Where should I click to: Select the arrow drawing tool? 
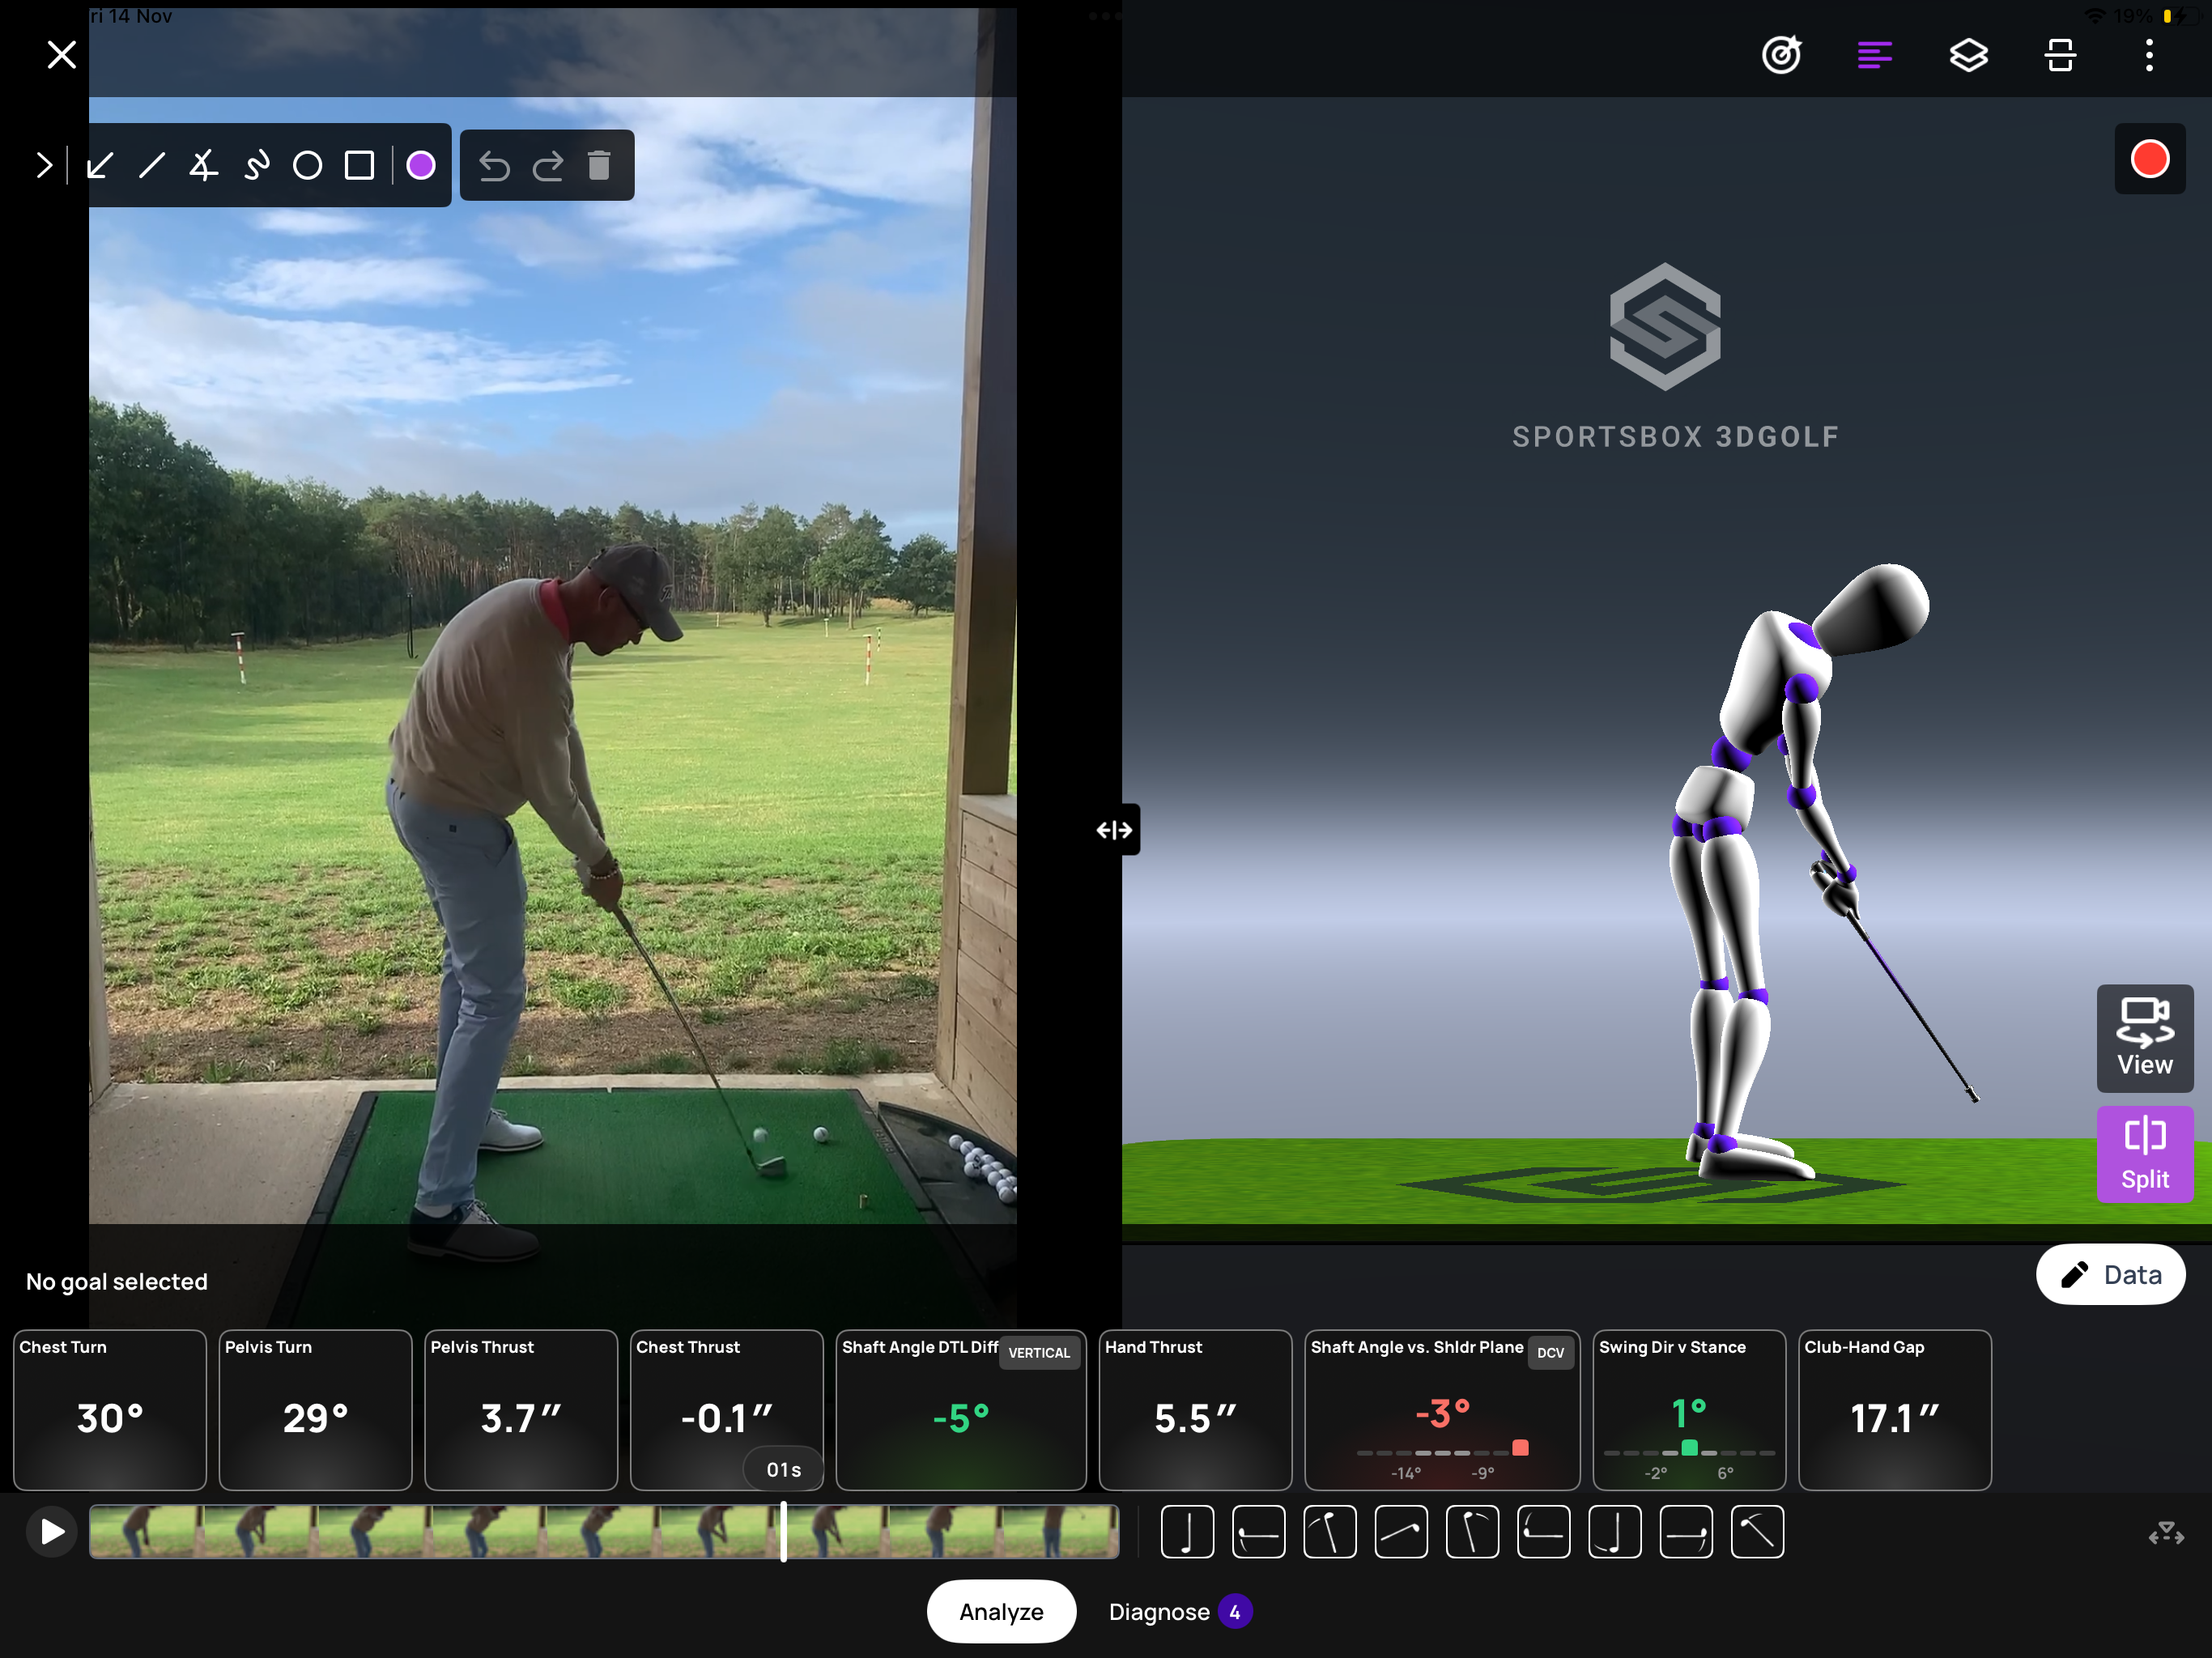100,165
